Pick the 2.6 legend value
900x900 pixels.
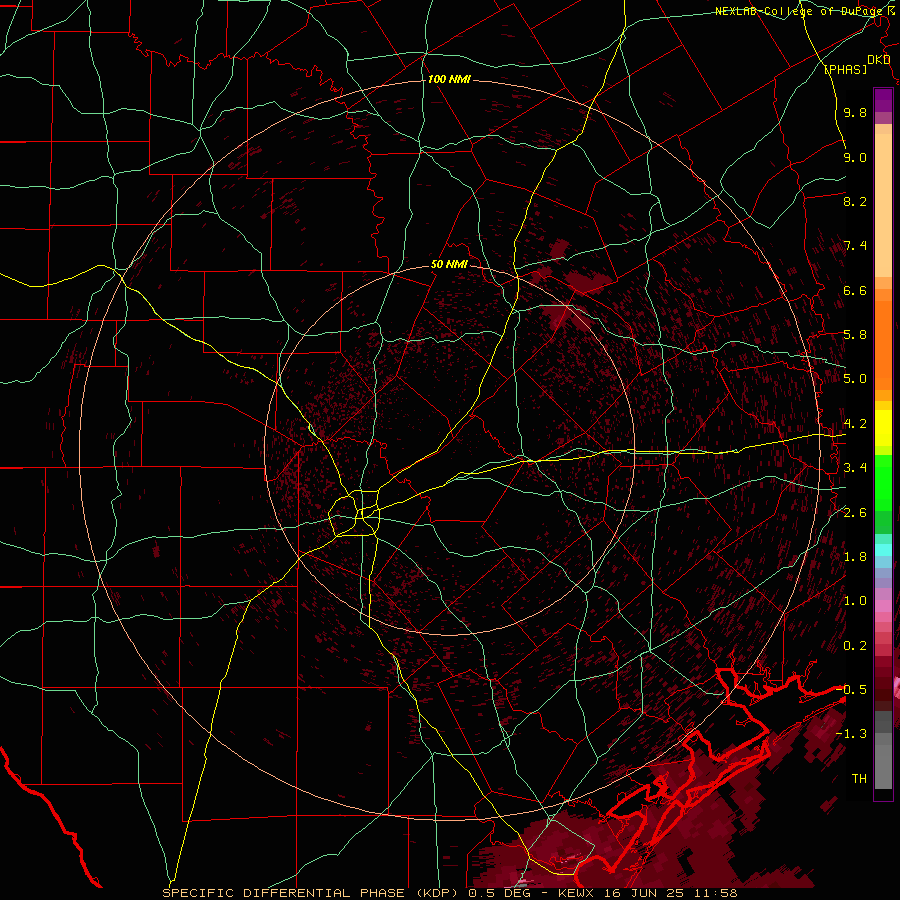(x=855, y=513)
